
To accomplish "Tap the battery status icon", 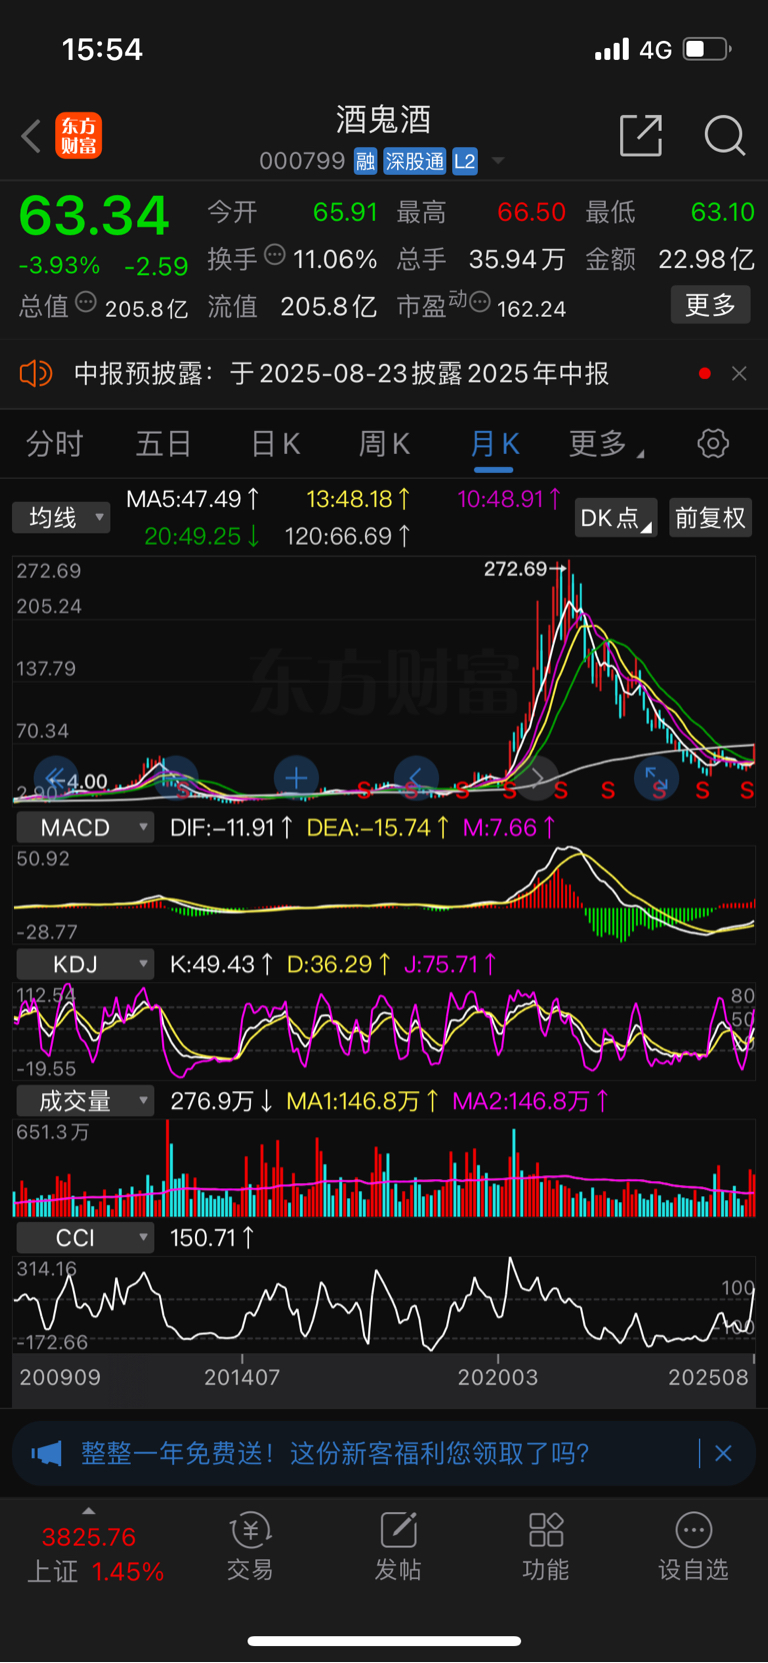I will [x=707, y=49].
